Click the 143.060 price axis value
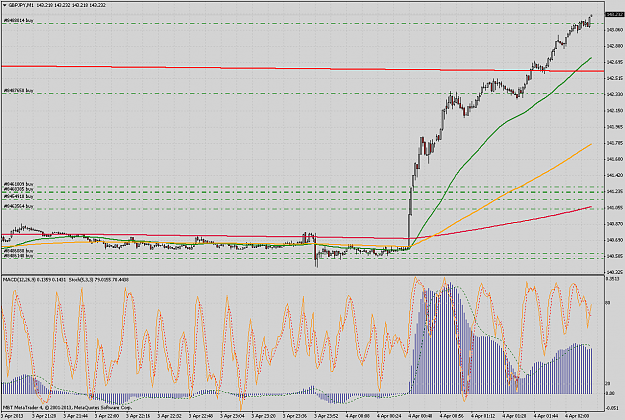This screenshot has width=625, height=420. click(614, 30)
